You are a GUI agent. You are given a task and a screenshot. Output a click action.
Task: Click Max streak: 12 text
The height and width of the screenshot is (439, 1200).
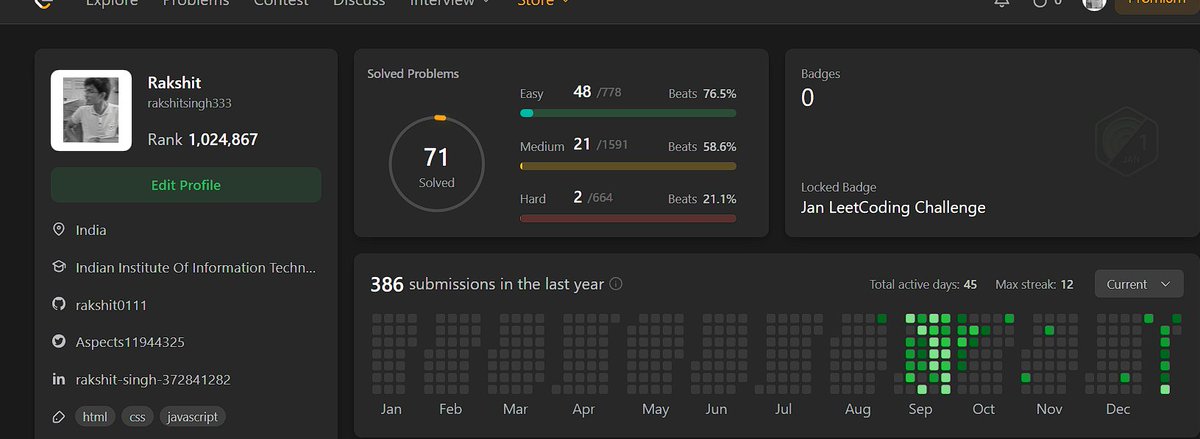point(1034,285)
